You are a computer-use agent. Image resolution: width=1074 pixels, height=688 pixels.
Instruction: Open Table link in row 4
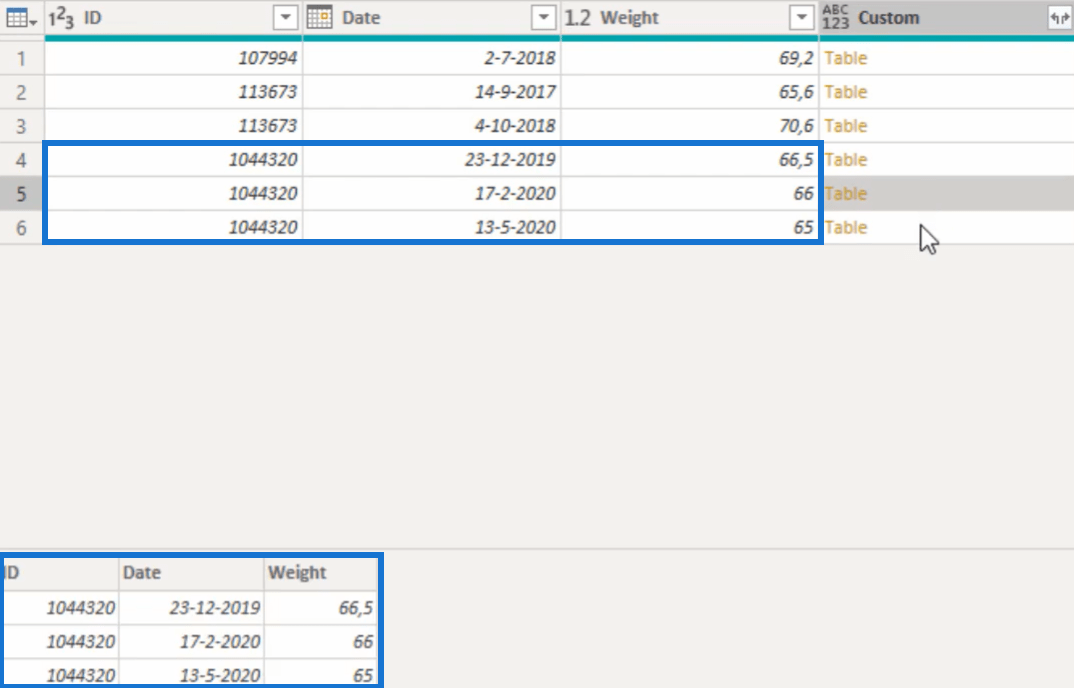coord(845,160)
